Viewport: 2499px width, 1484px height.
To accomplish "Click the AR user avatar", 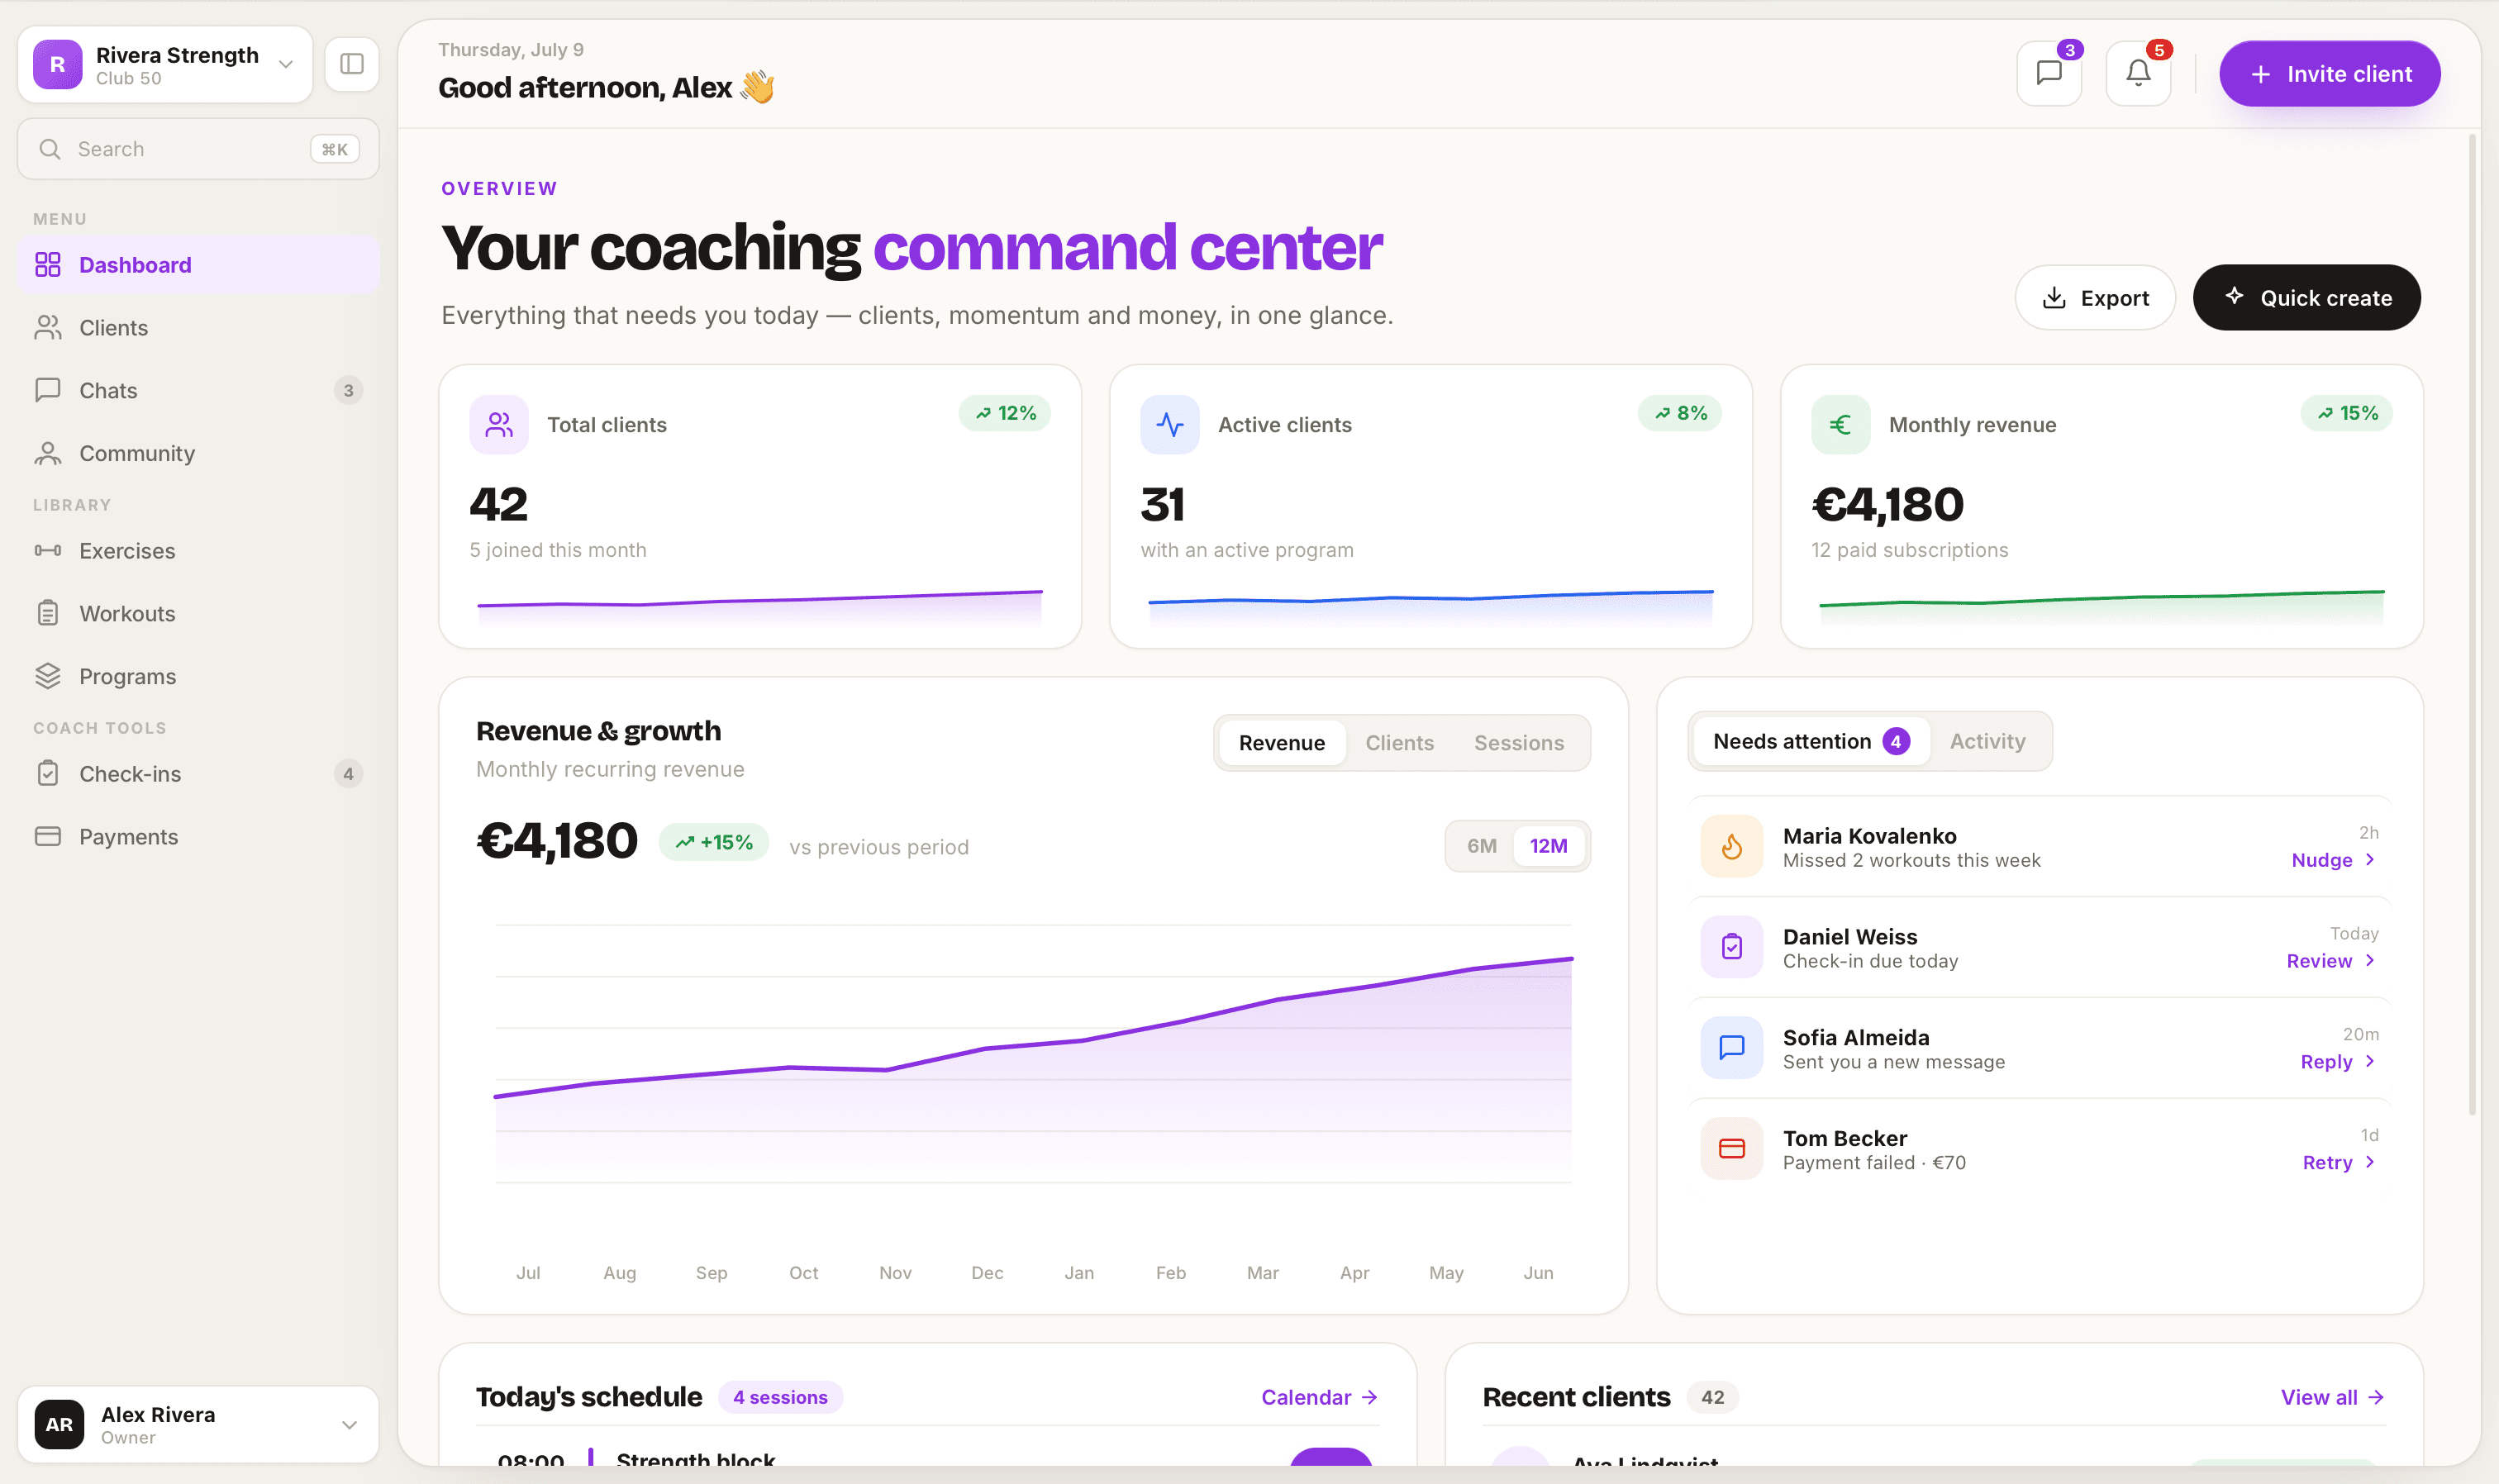I will click(59, 1425).
